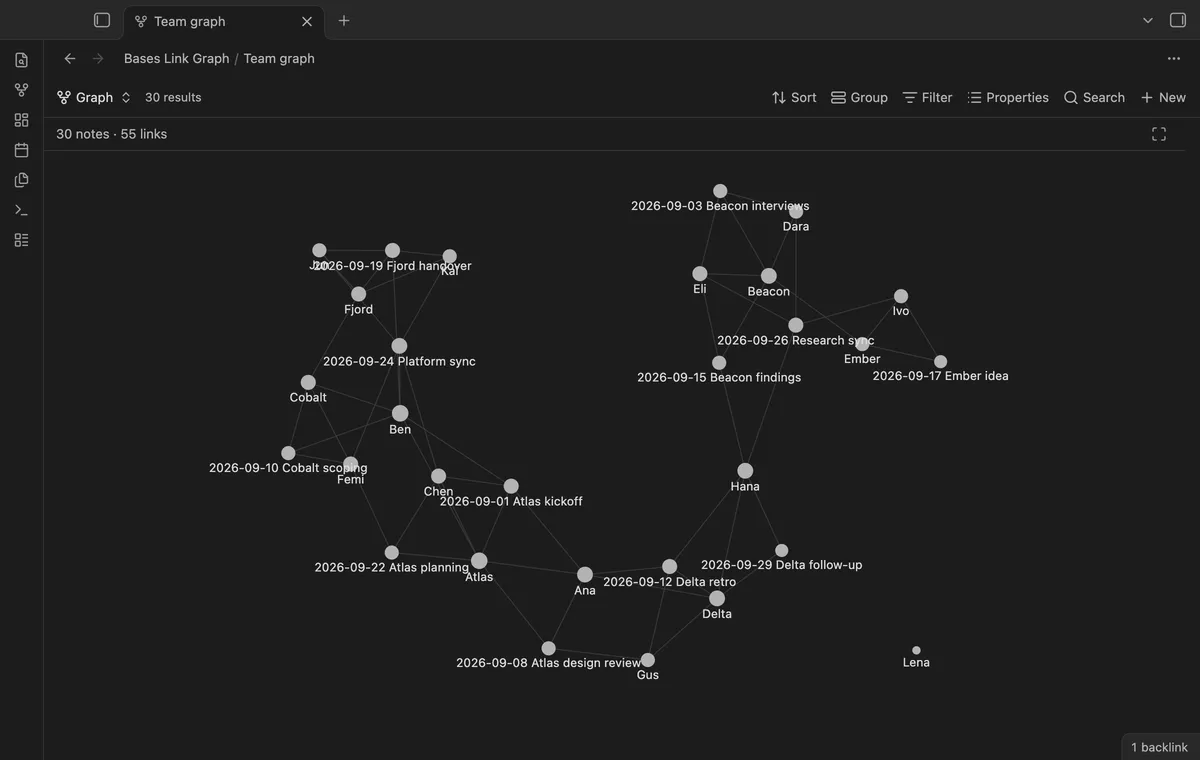Viewport: 1200px width, 760px height.
Task: Select the Beacon node
Action: pos(769,276)
